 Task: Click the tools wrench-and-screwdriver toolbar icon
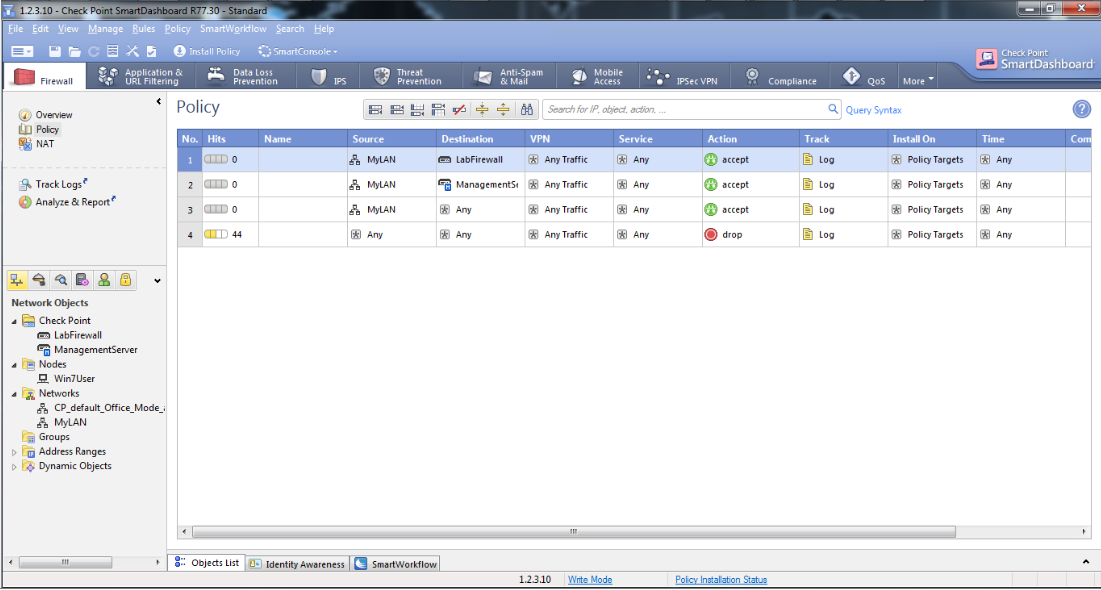(x=133, y=51)
